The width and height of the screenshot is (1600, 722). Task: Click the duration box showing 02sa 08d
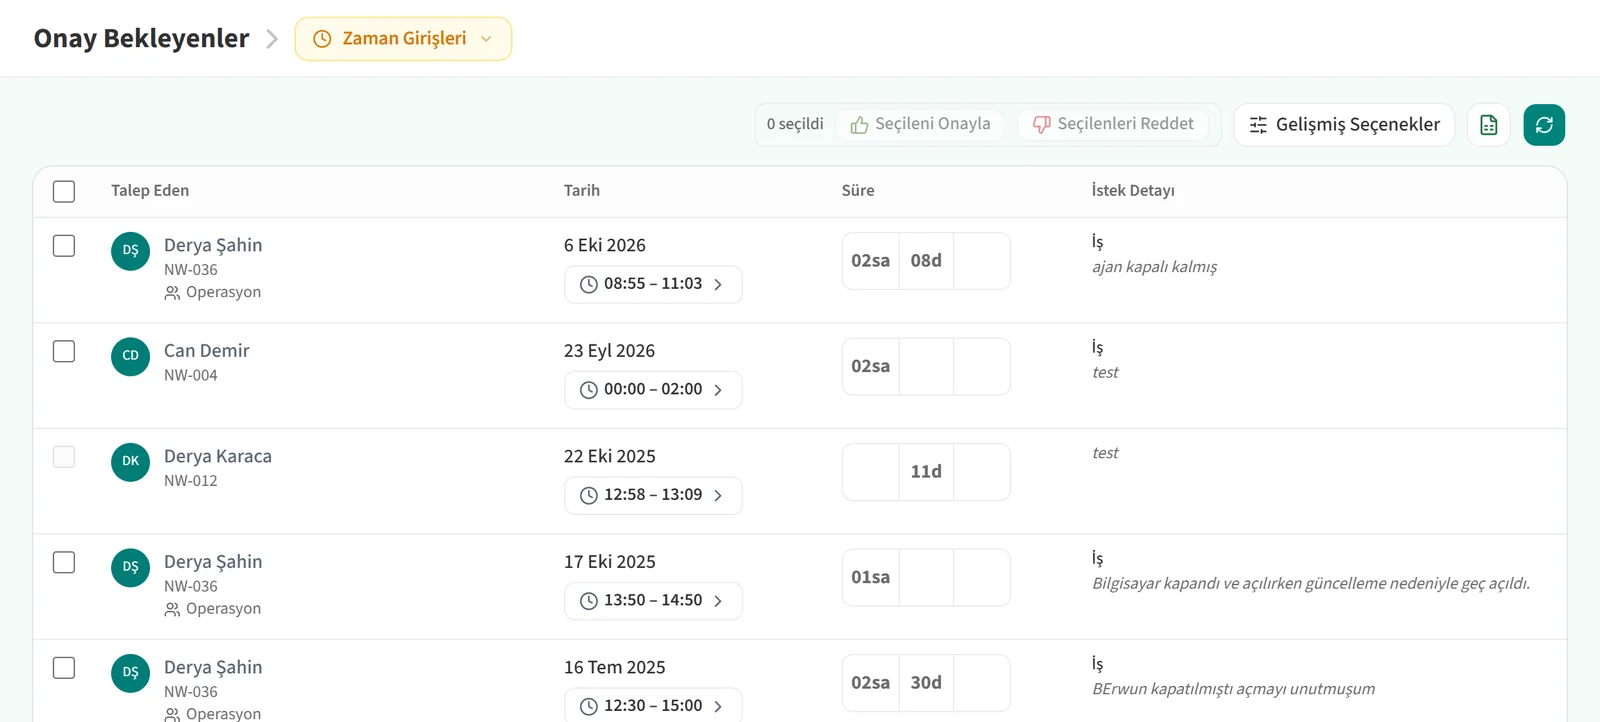coord(926,261)
